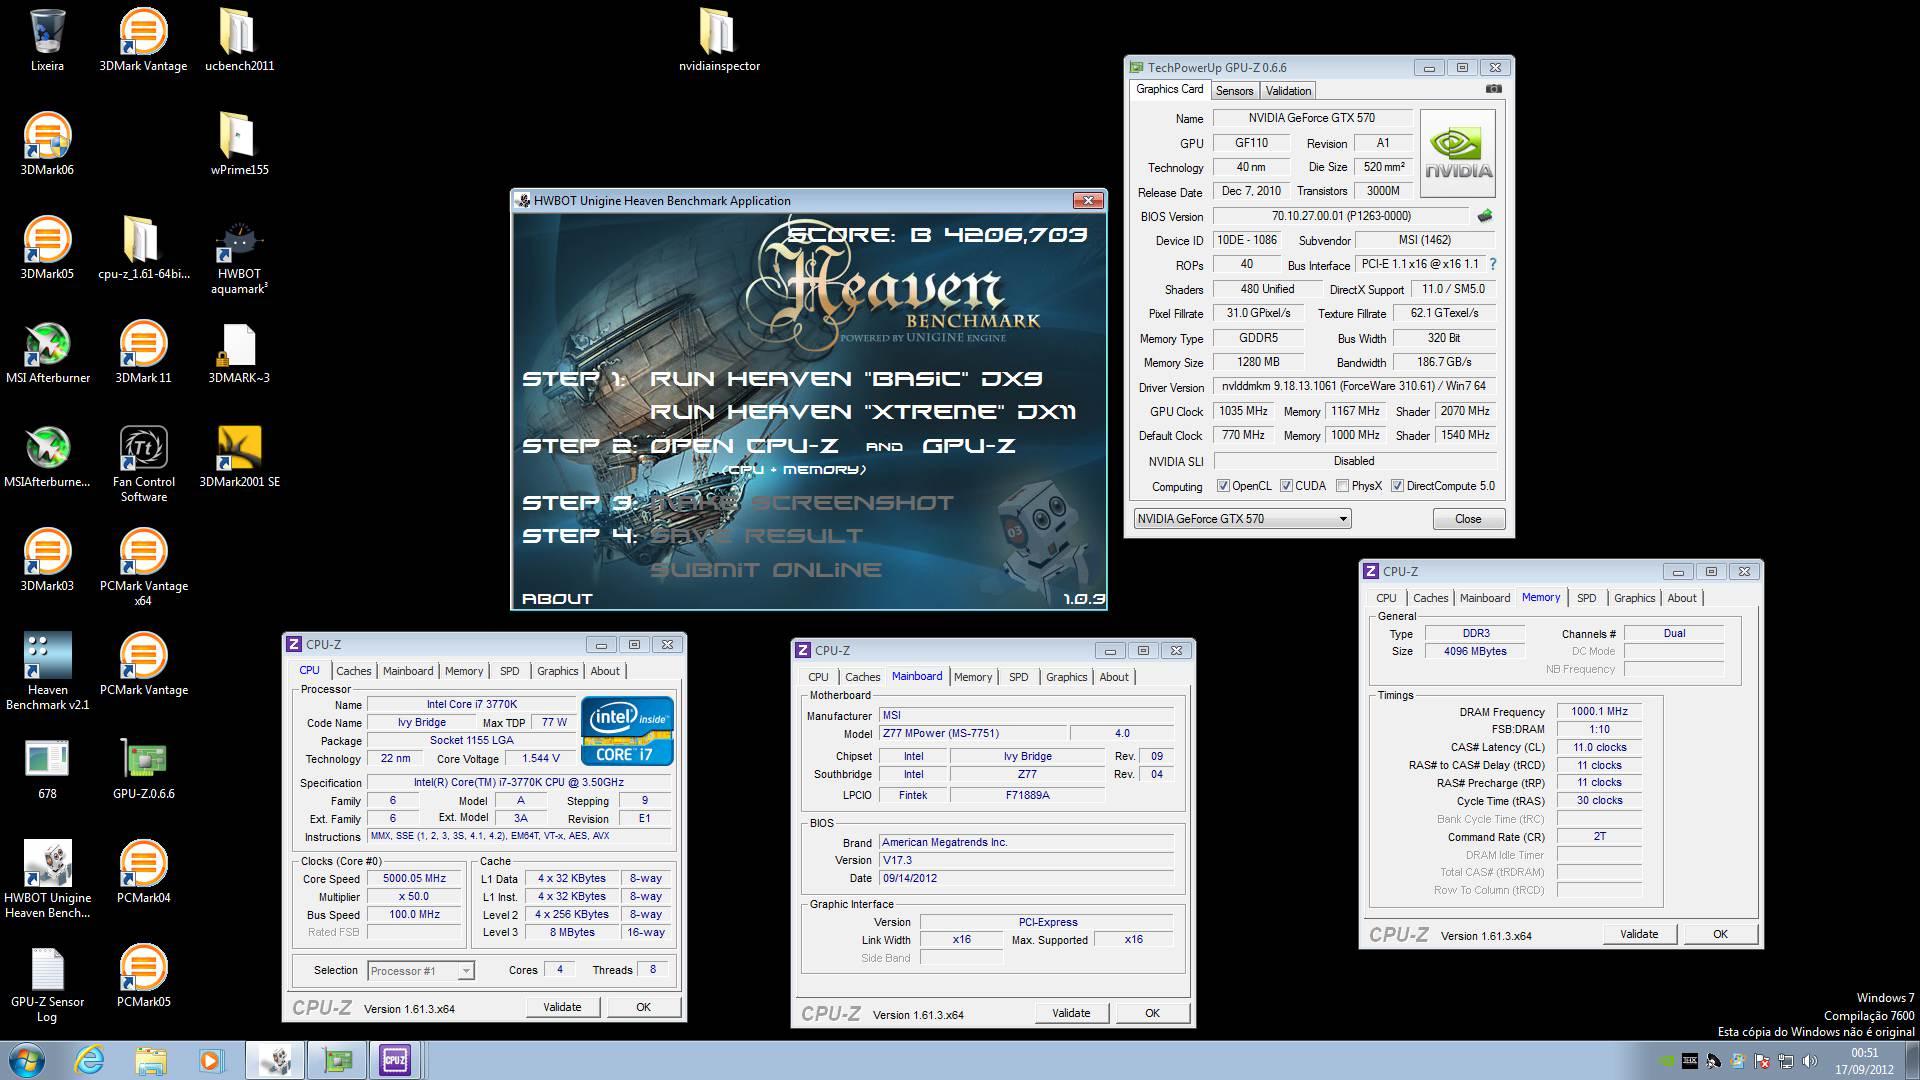Click OK in CPU-Z processor window
This screenshot has width=1920, height=1080.
(643, 1007)
